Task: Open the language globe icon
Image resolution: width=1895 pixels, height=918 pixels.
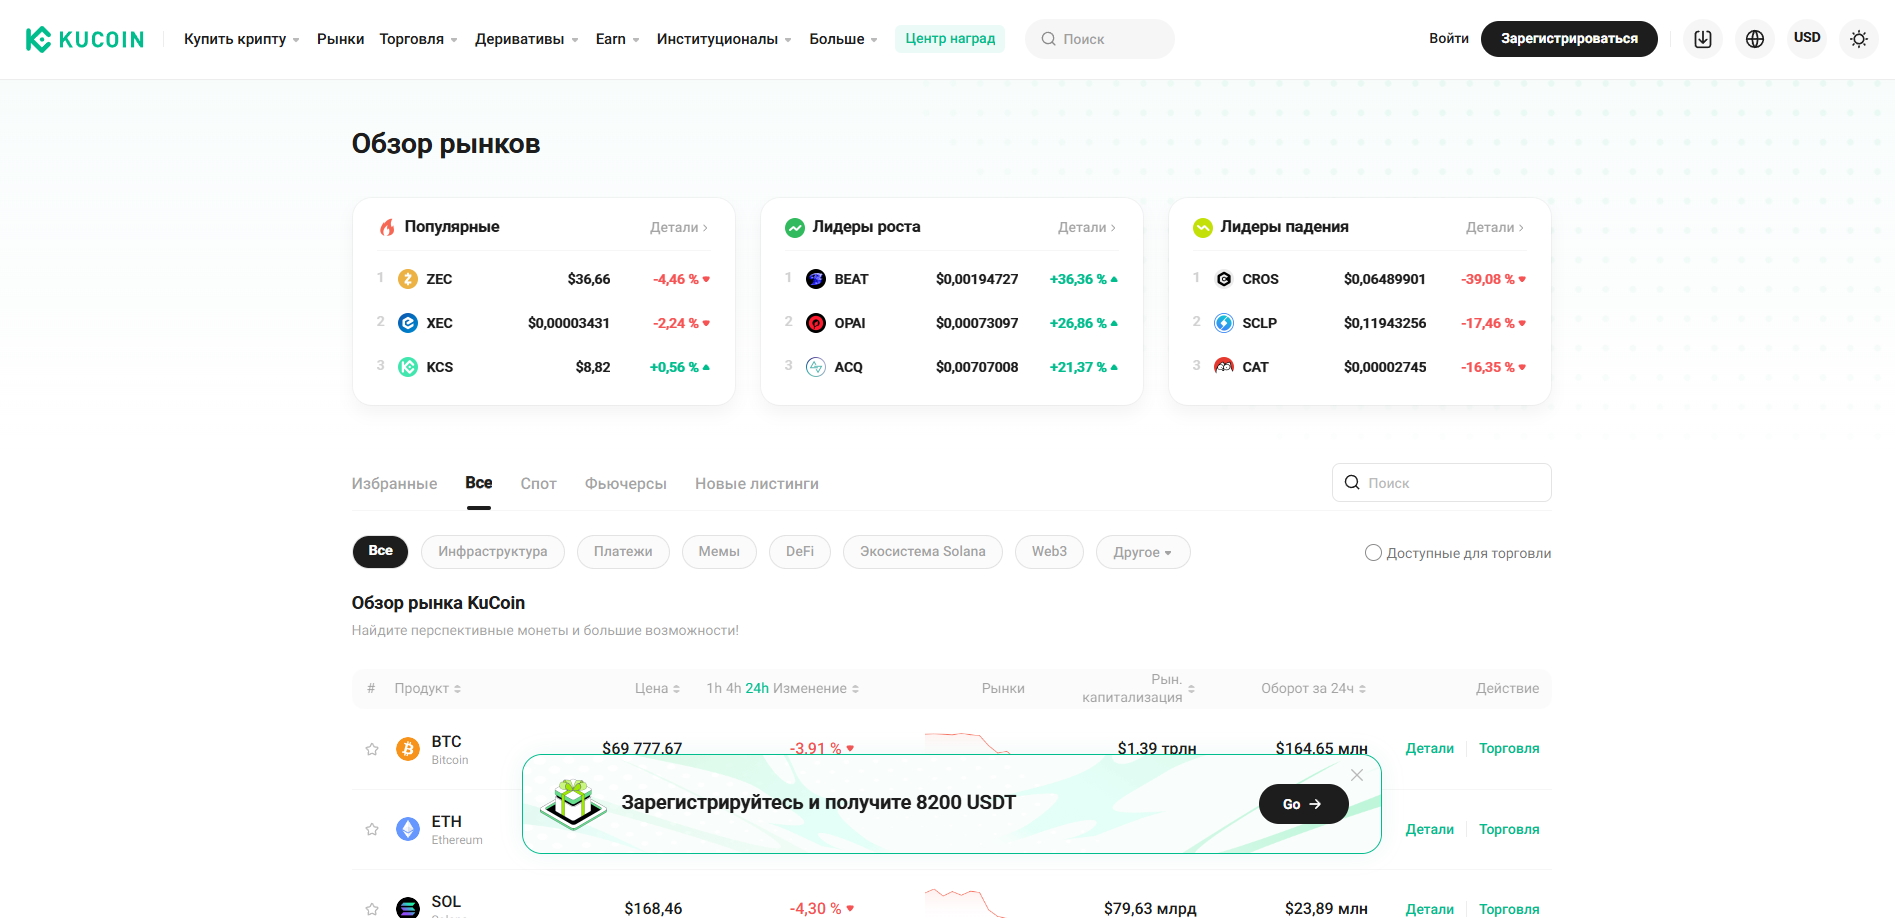Action: coord(1755,39)
